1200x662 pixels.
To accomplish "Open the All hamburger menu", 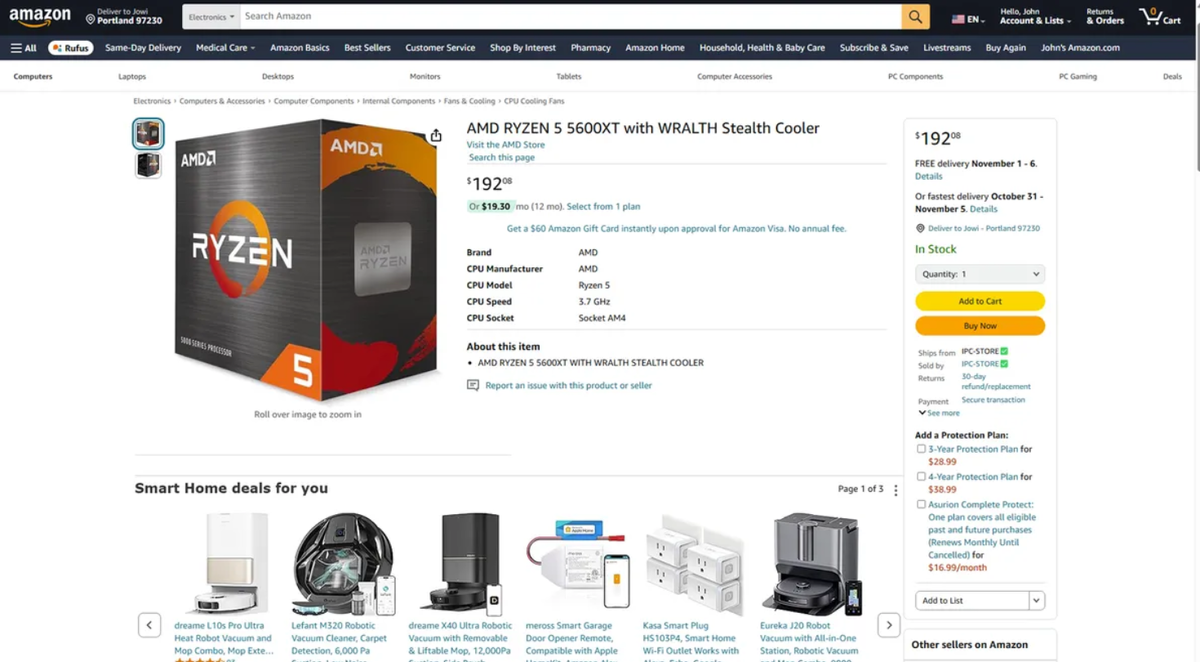I will pyautogui.click(x=24, y=47).
